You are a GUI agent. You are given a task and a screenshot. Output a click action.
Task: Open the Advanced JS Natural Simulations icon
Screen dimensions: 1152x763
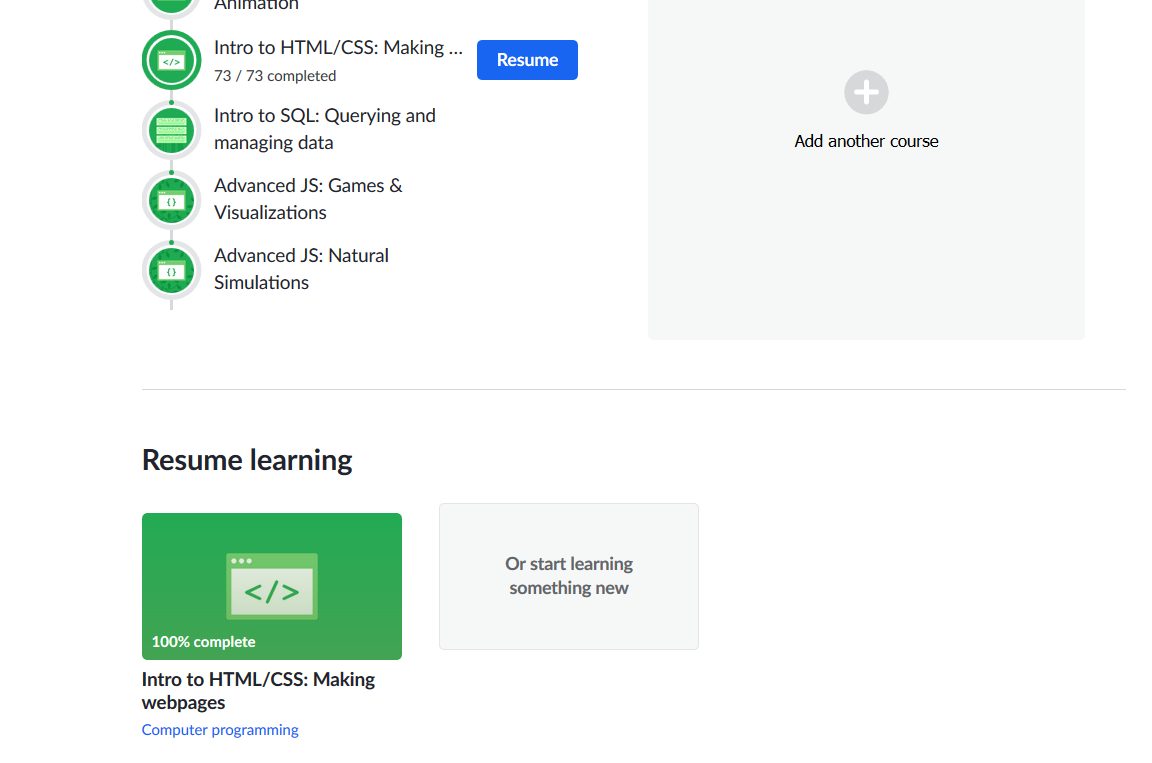pyautogui.click(x=171, y=270)
